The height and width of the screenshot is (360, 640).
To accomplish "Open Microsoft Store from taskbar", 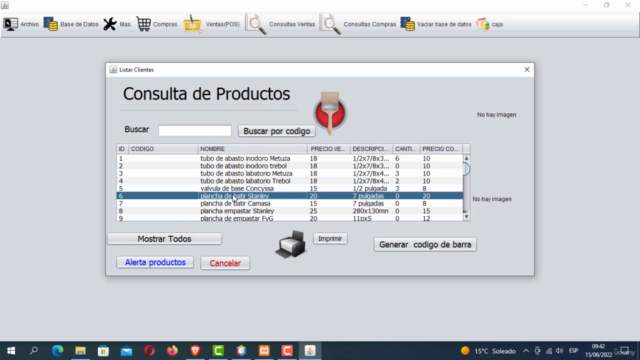I will pyautogui.click(x=103, y=351).
